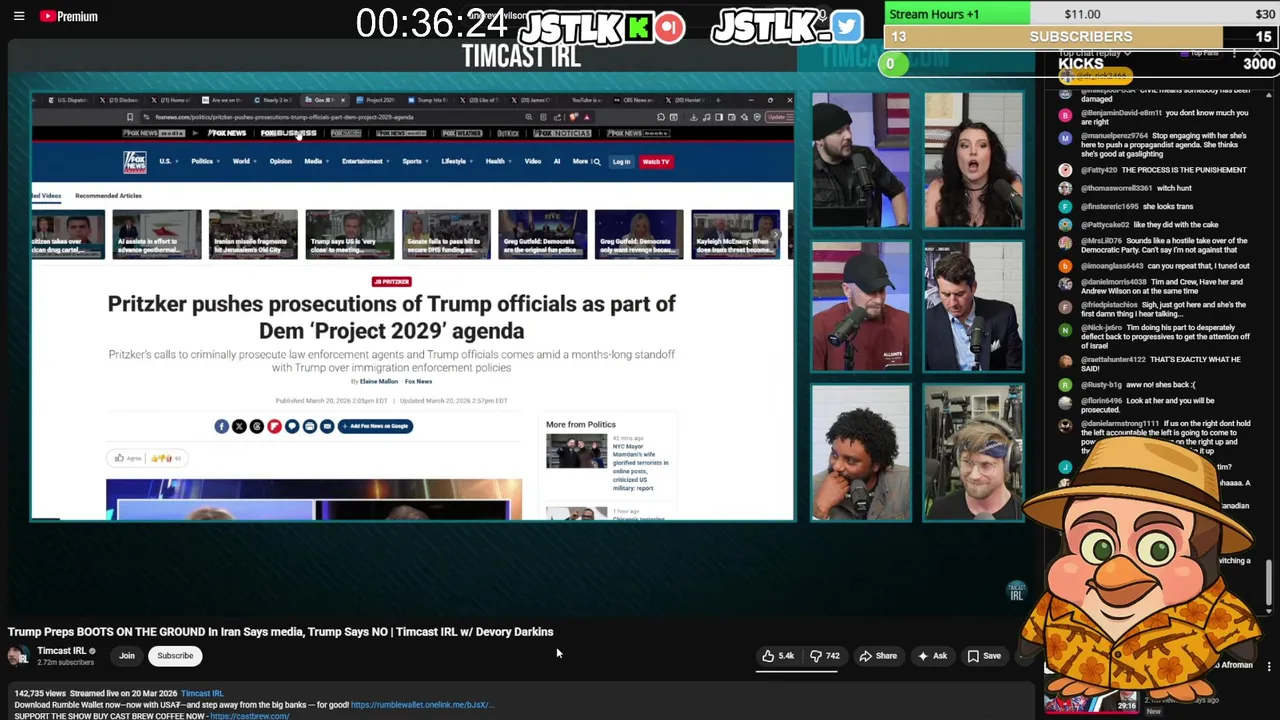The height and width of the screenshot is (720, 1280).
Task: Open the YouTube guide hamburger menu
Action: (19, 16)
